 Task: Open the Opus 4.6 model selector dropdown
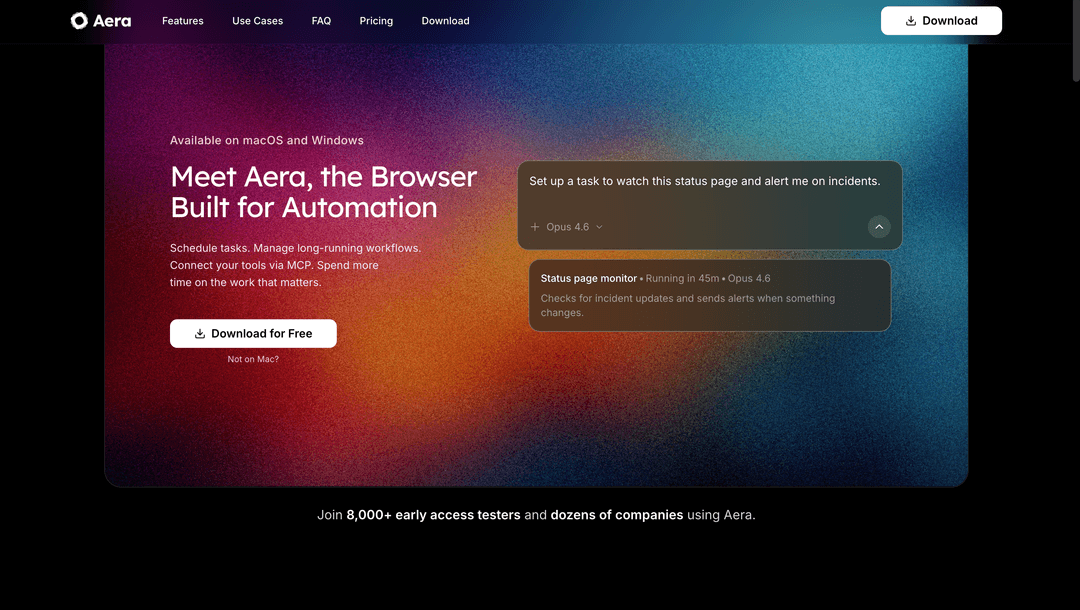point(566,227)
